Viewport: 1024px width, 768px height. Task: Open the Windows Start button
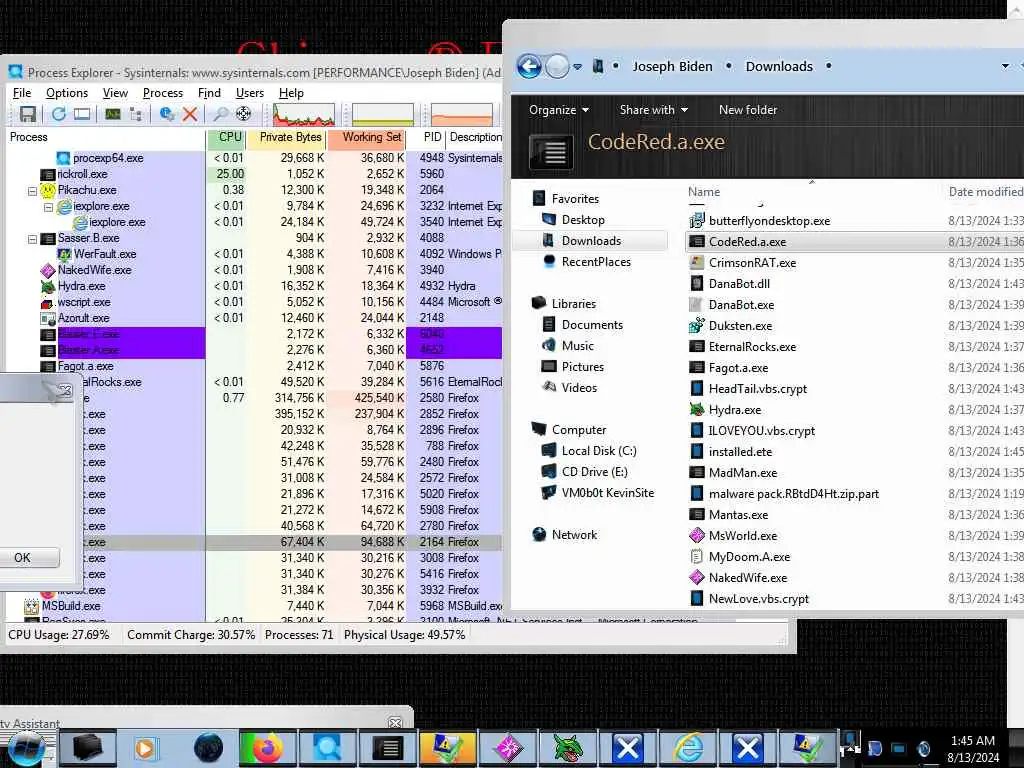[25, 750]
